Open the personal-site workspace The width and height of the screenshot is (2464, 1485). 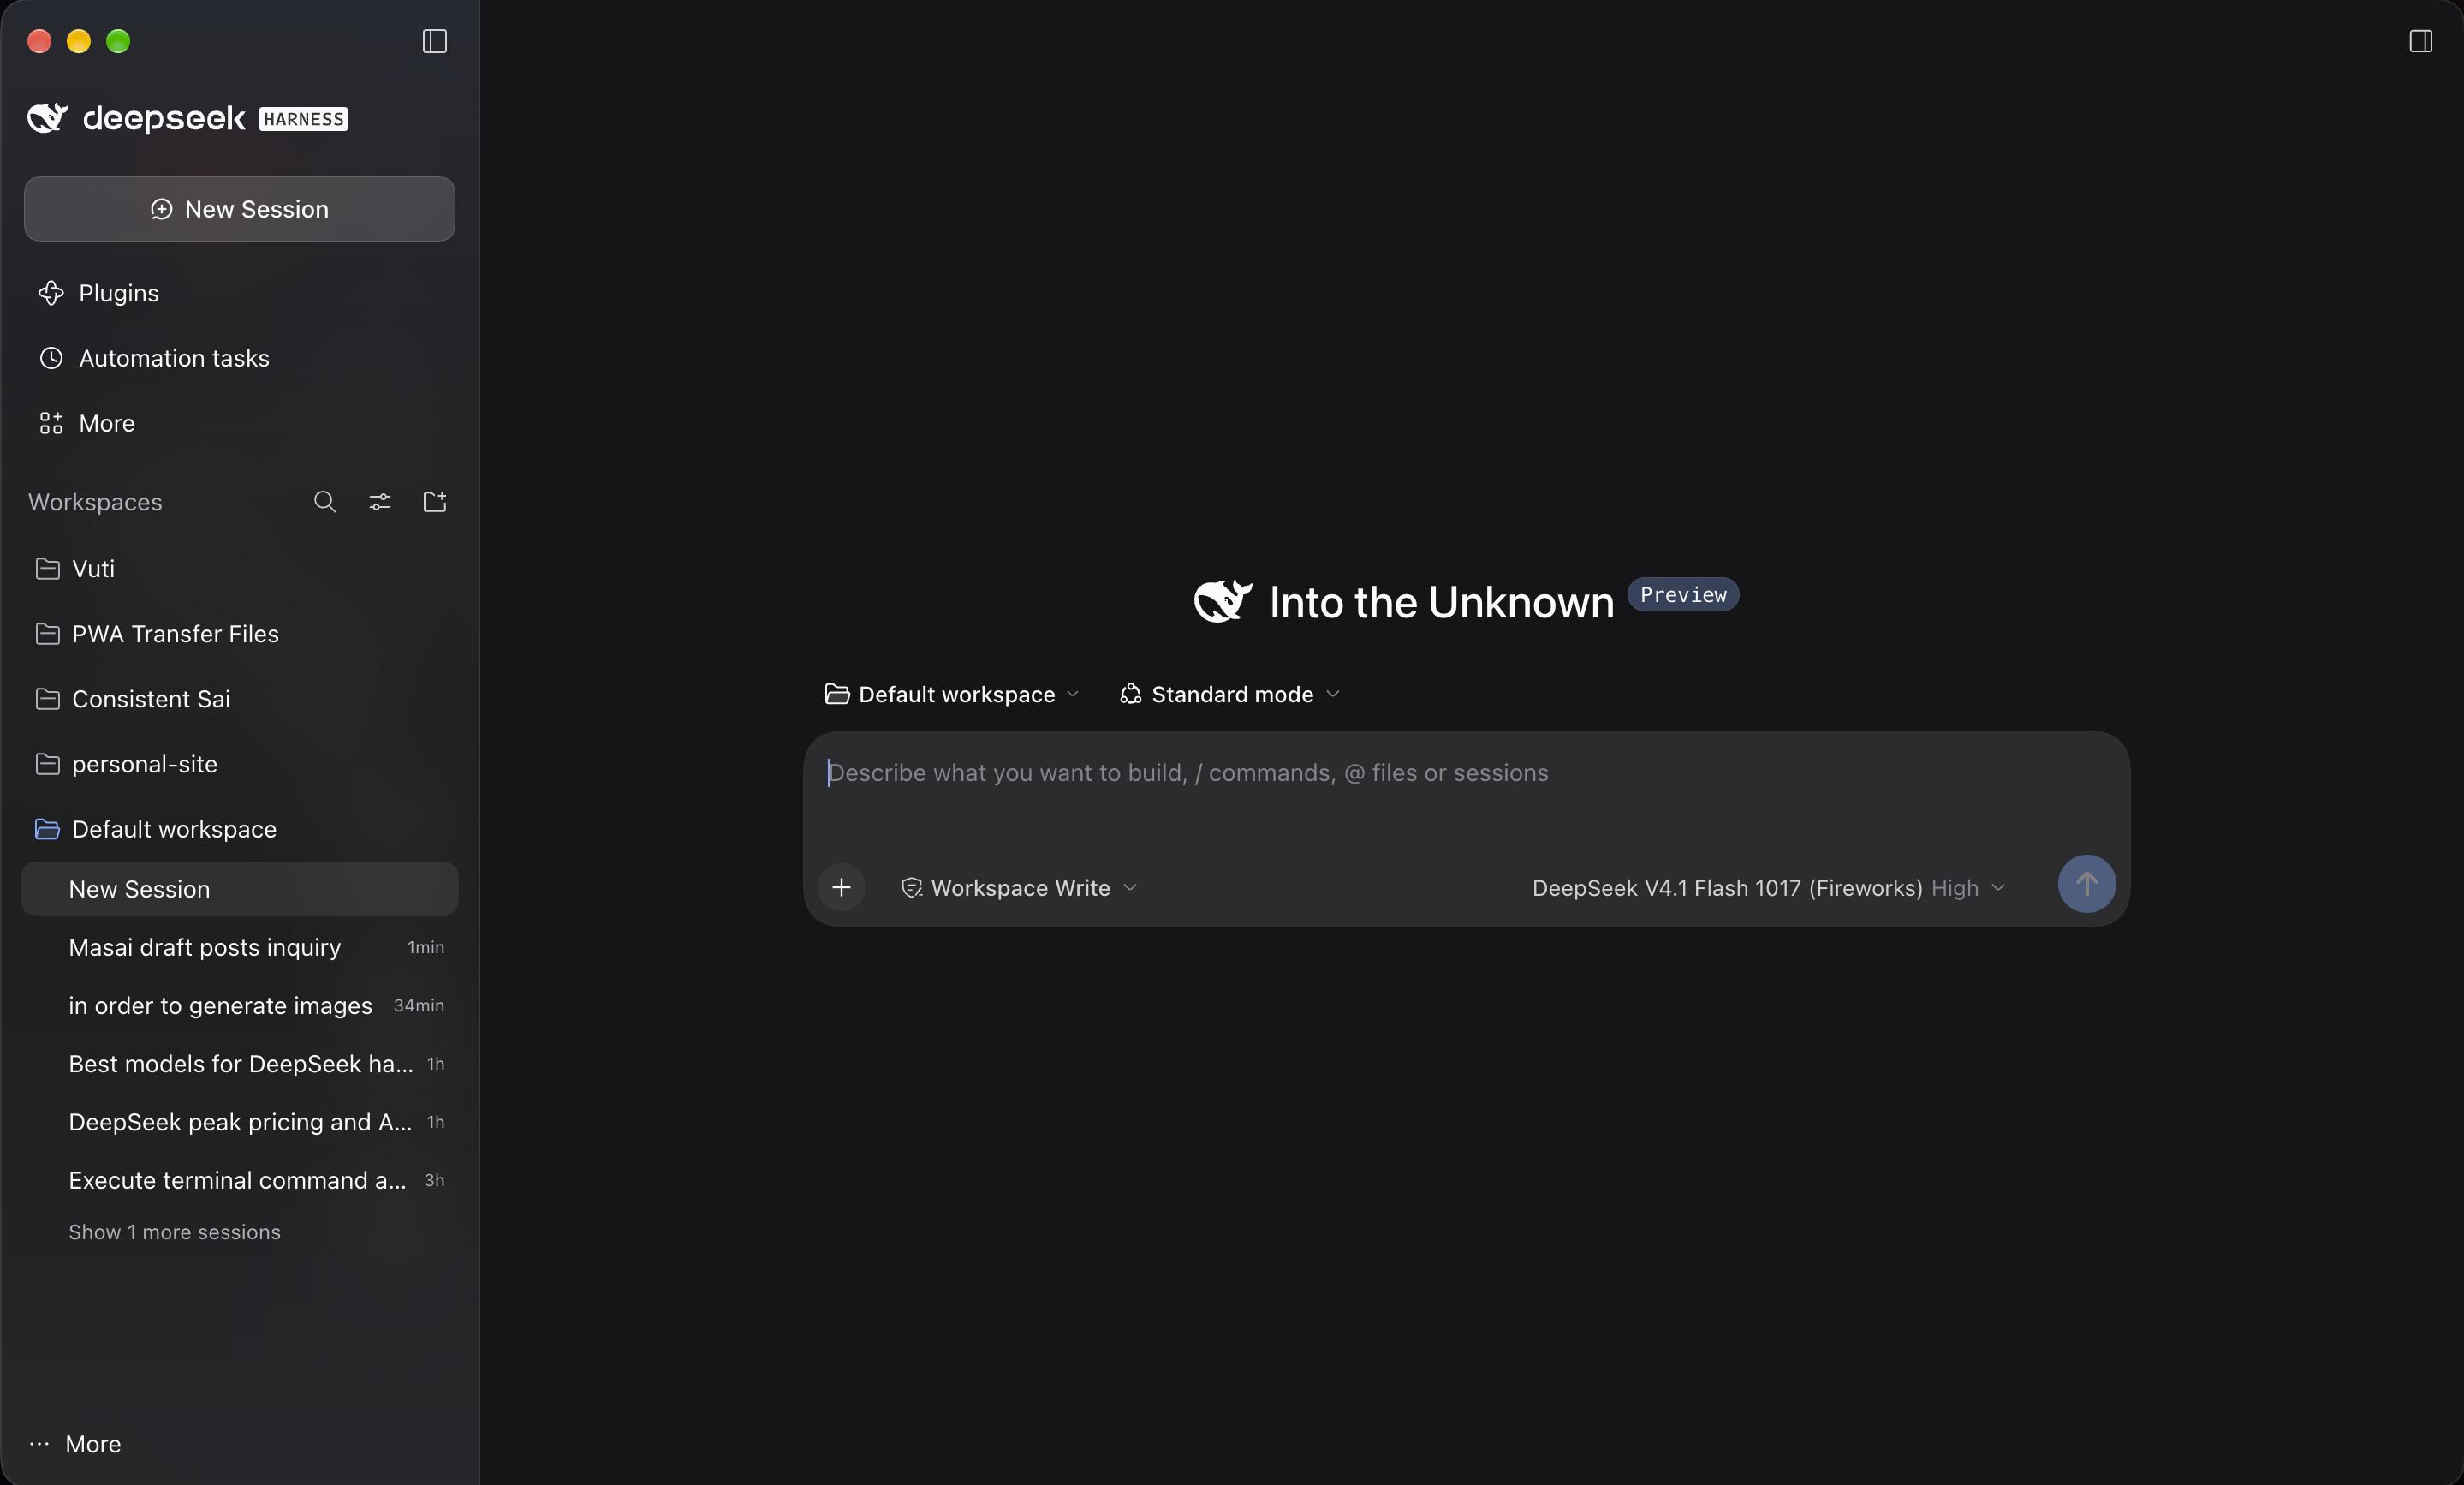[239, 764]
